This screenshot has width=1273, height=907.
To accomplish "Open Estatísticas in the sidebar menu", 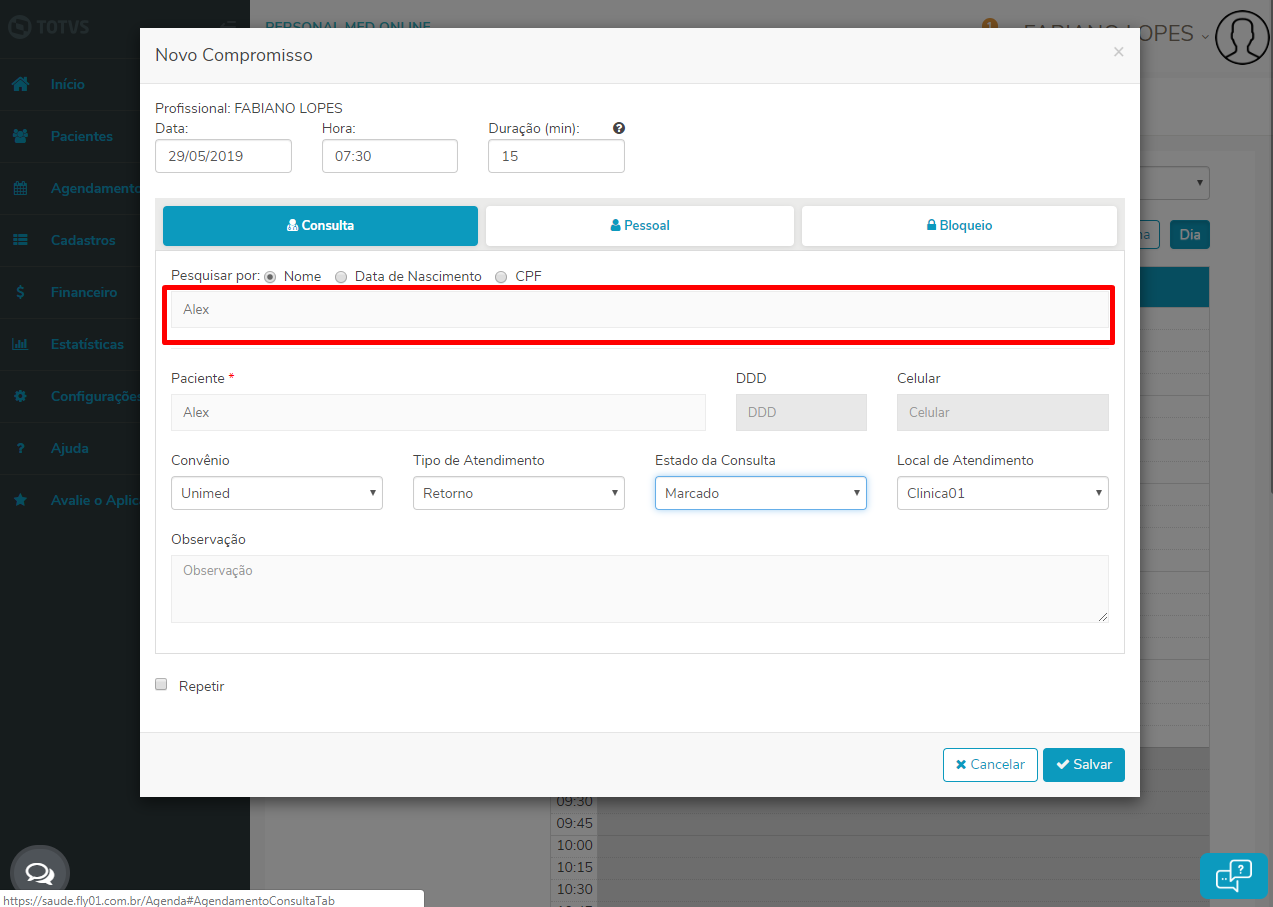I will point(88,344).
